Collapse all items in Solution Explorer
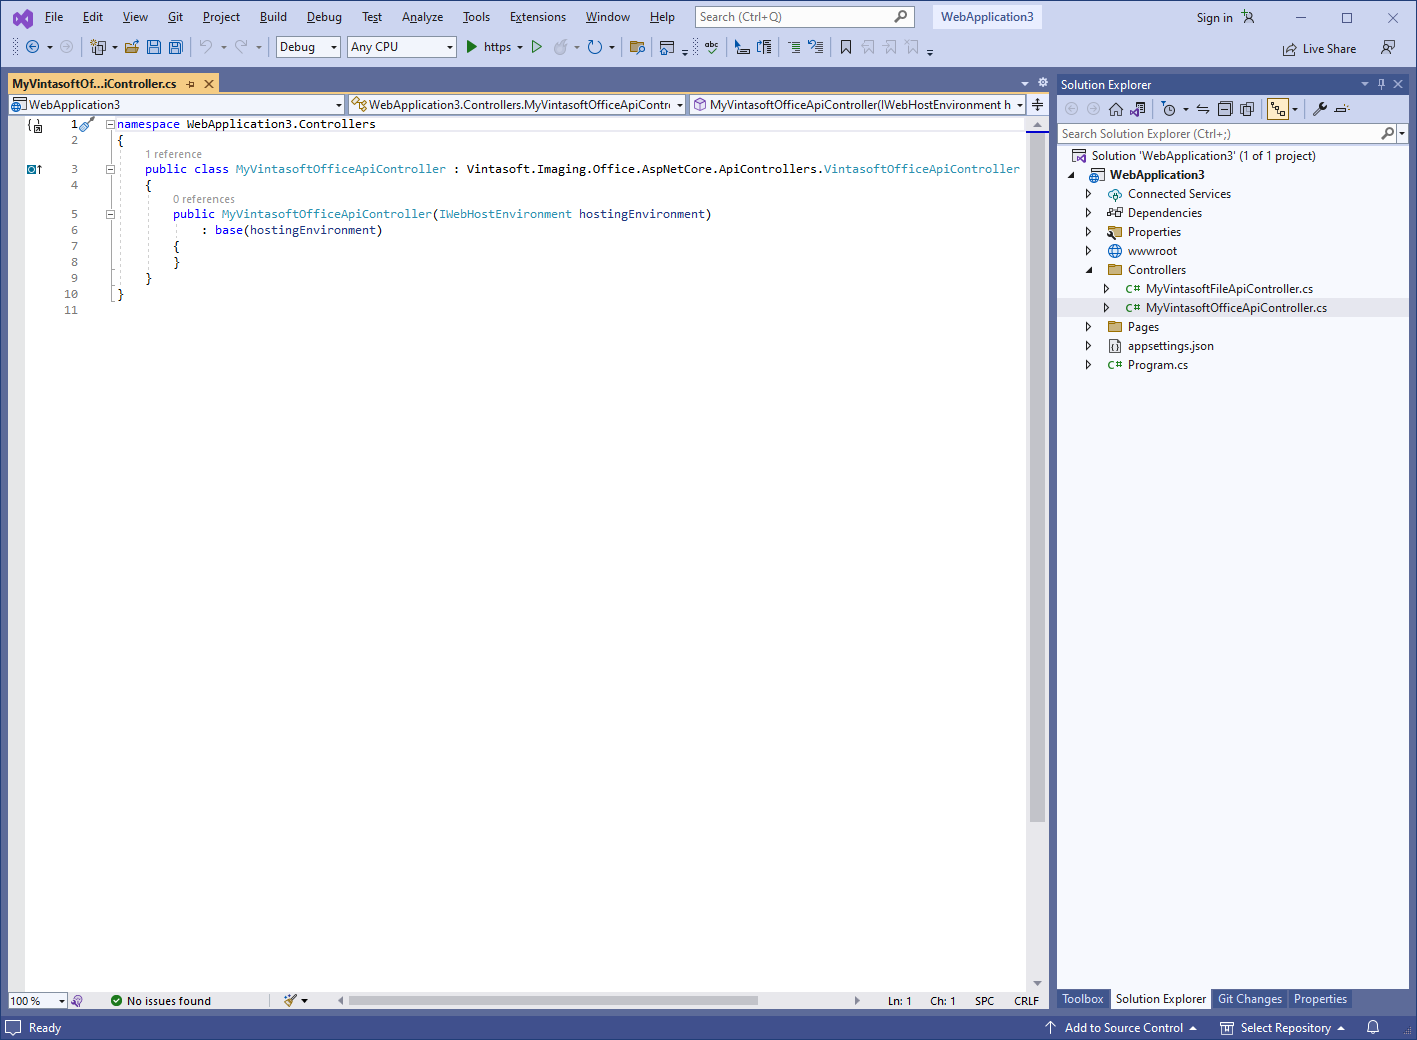The width and height of the screenshot is (1417, 1040). click(x=1225, y=109)
